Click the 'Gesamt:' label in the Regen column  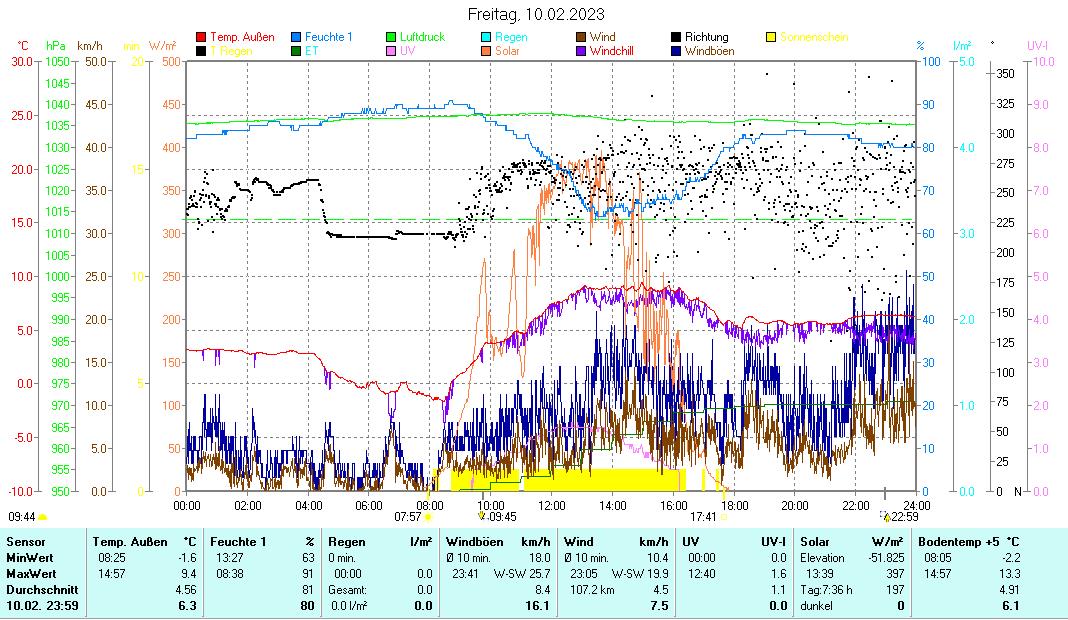(347, 590)
